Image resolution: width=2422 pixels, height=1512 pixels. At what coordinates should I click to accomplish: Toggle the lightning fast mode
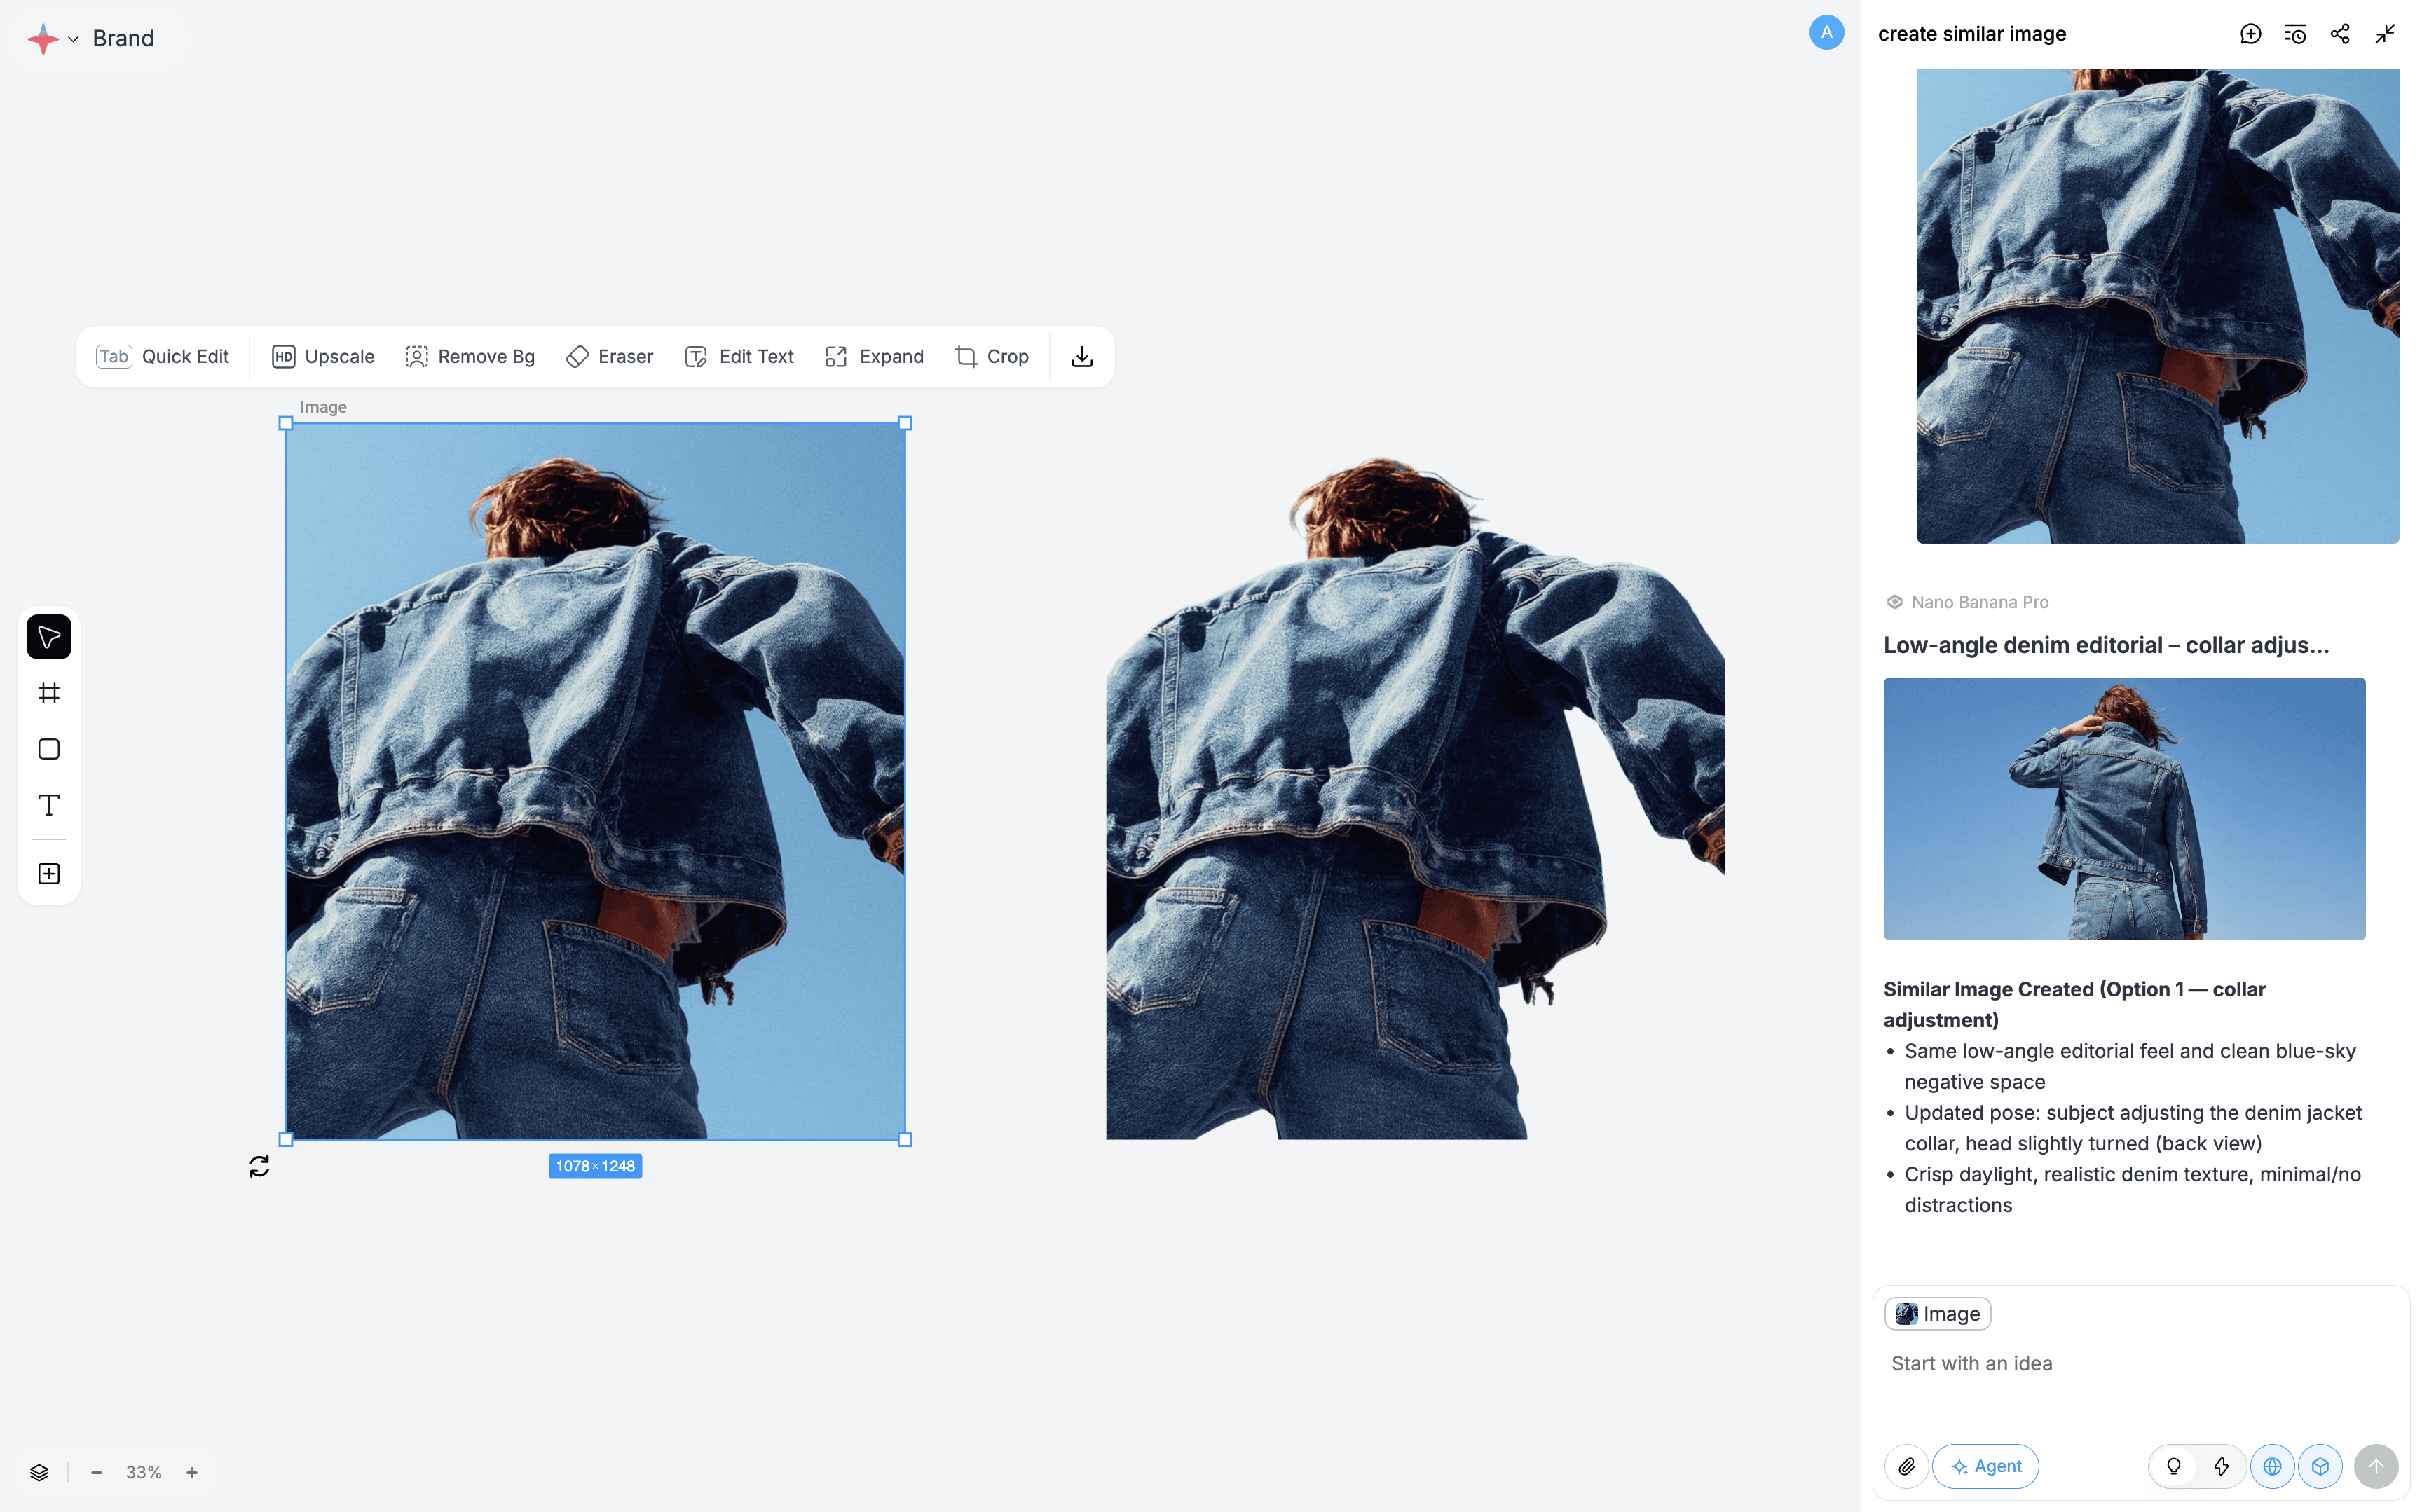pyautogui.click(x=2221, y=1466)
